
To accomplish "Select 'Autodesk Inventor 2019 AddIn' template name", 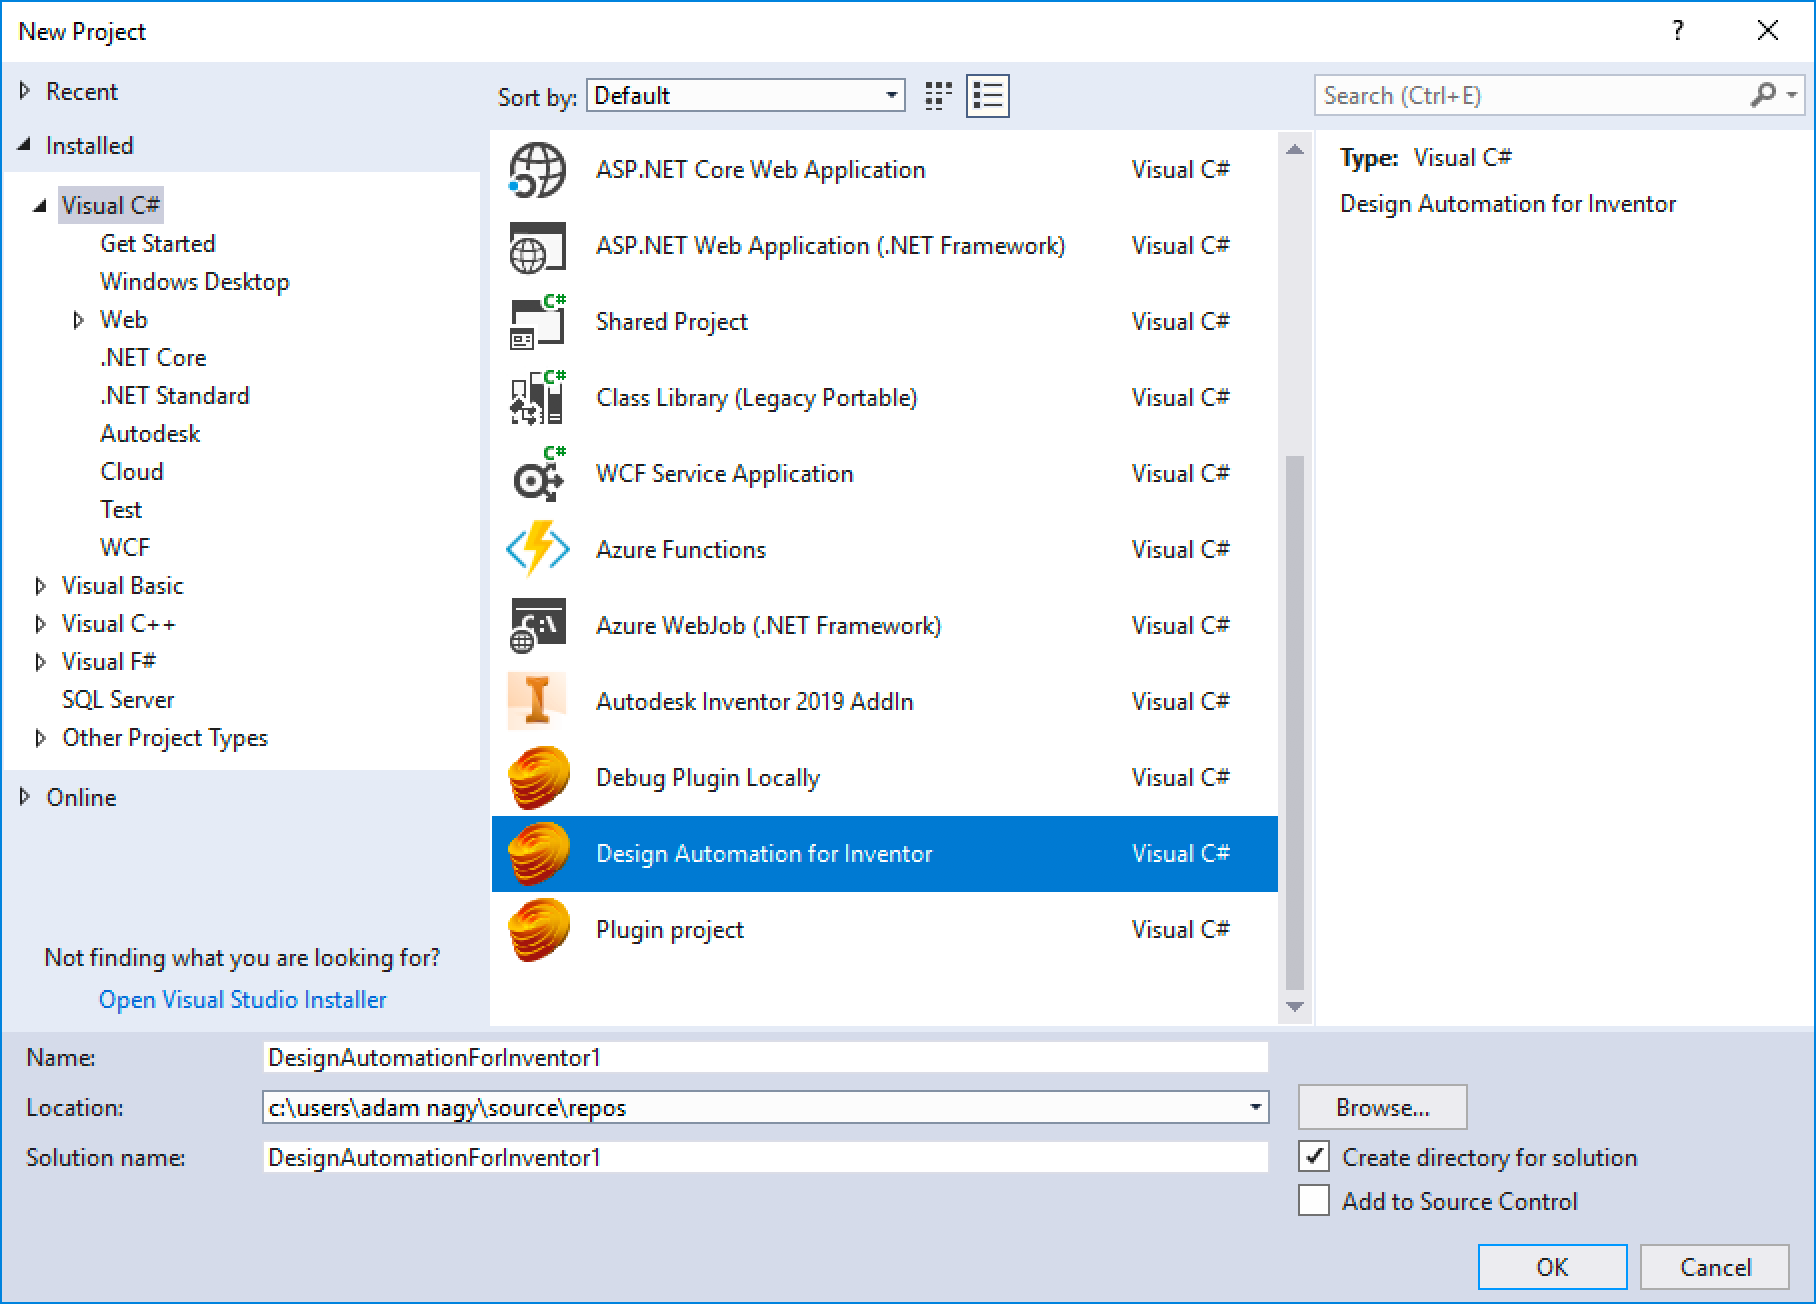I will tap(755, 701).
